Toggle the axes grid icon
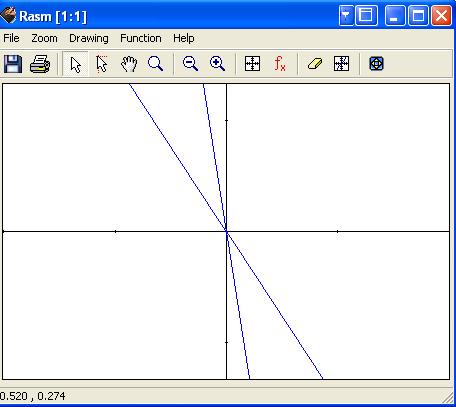The image size is (456, 407). point(252,64)
